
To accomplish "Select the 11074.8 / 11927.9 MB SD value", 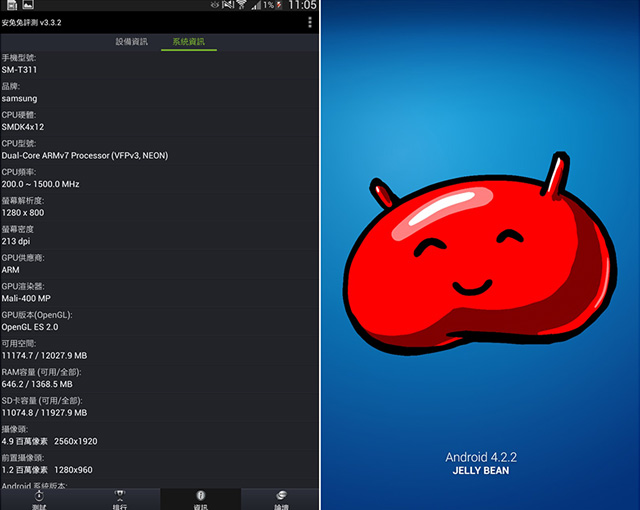I will (44, 412).
